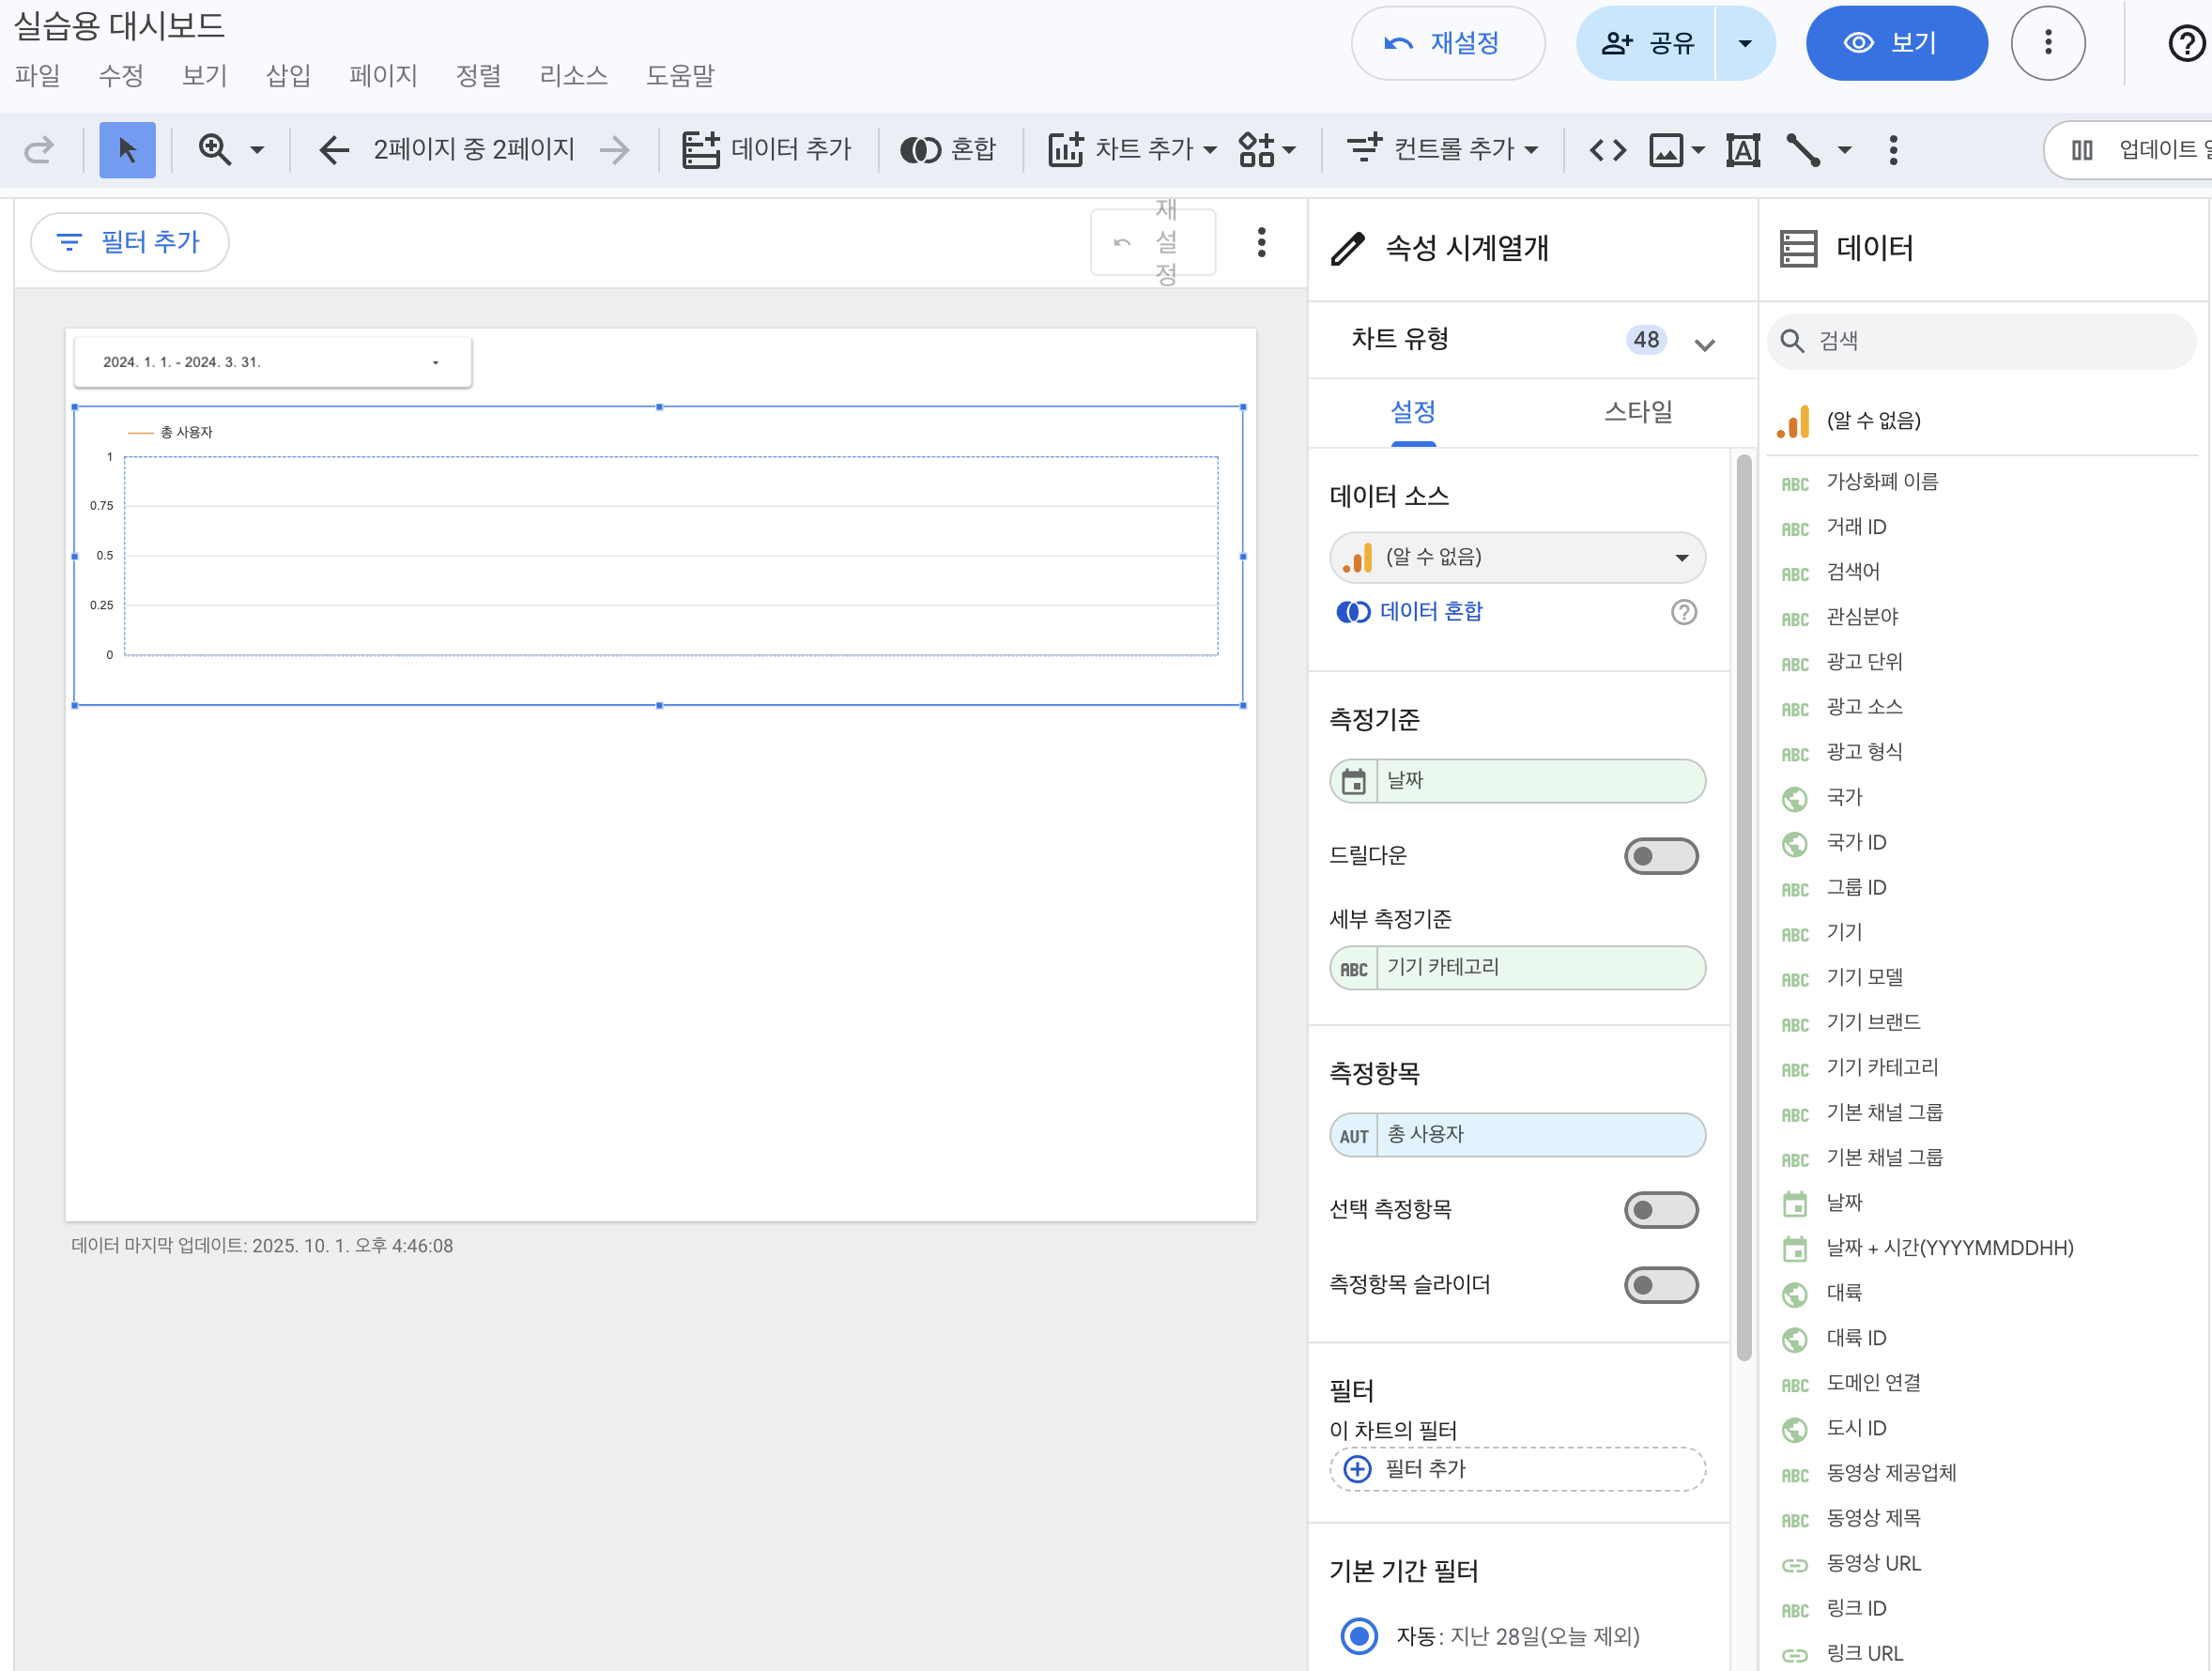Click the 재설정 button in header
This screenshot has height=1671, width=2212.
(1448, 43)
